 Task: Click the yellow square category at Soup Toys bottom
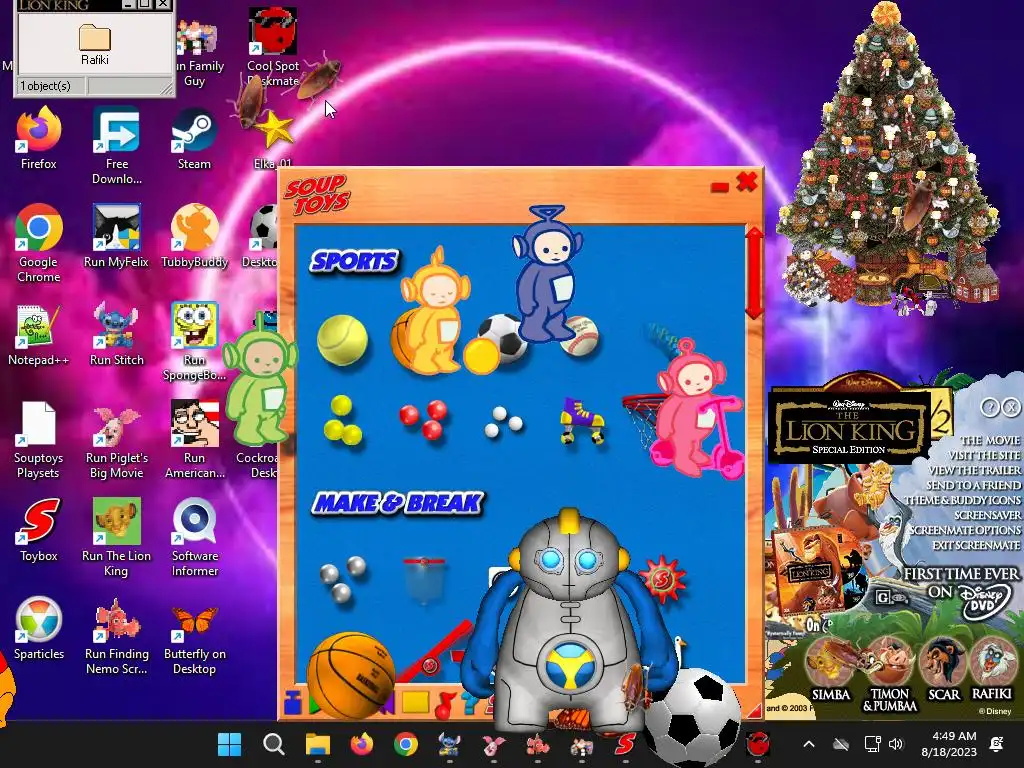(x=415, y=702)
